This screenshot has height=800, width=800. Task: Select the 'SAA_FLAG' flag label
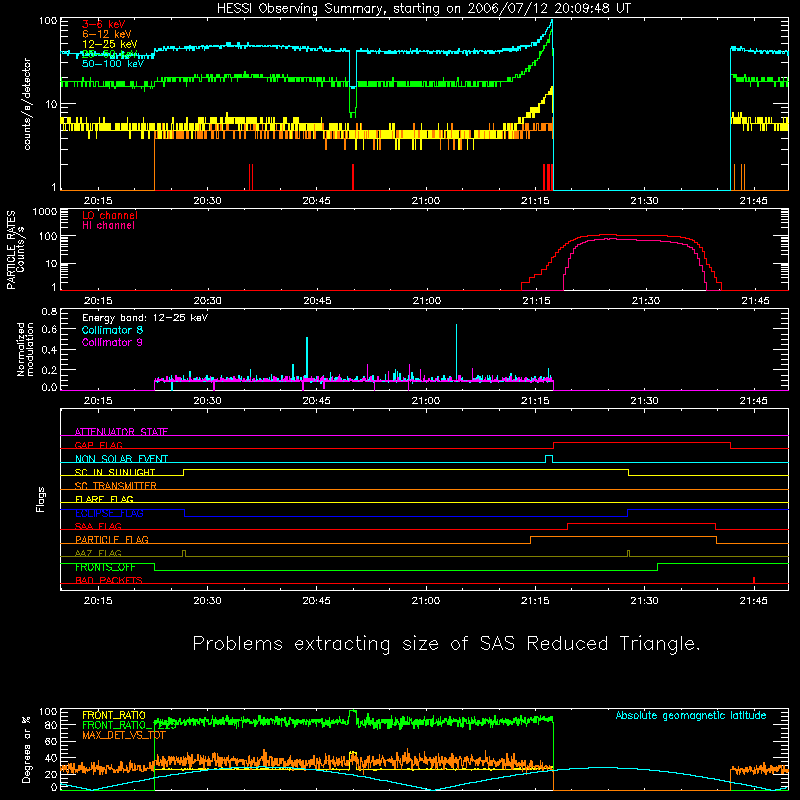pyautogui.click(x=98, y=527)
